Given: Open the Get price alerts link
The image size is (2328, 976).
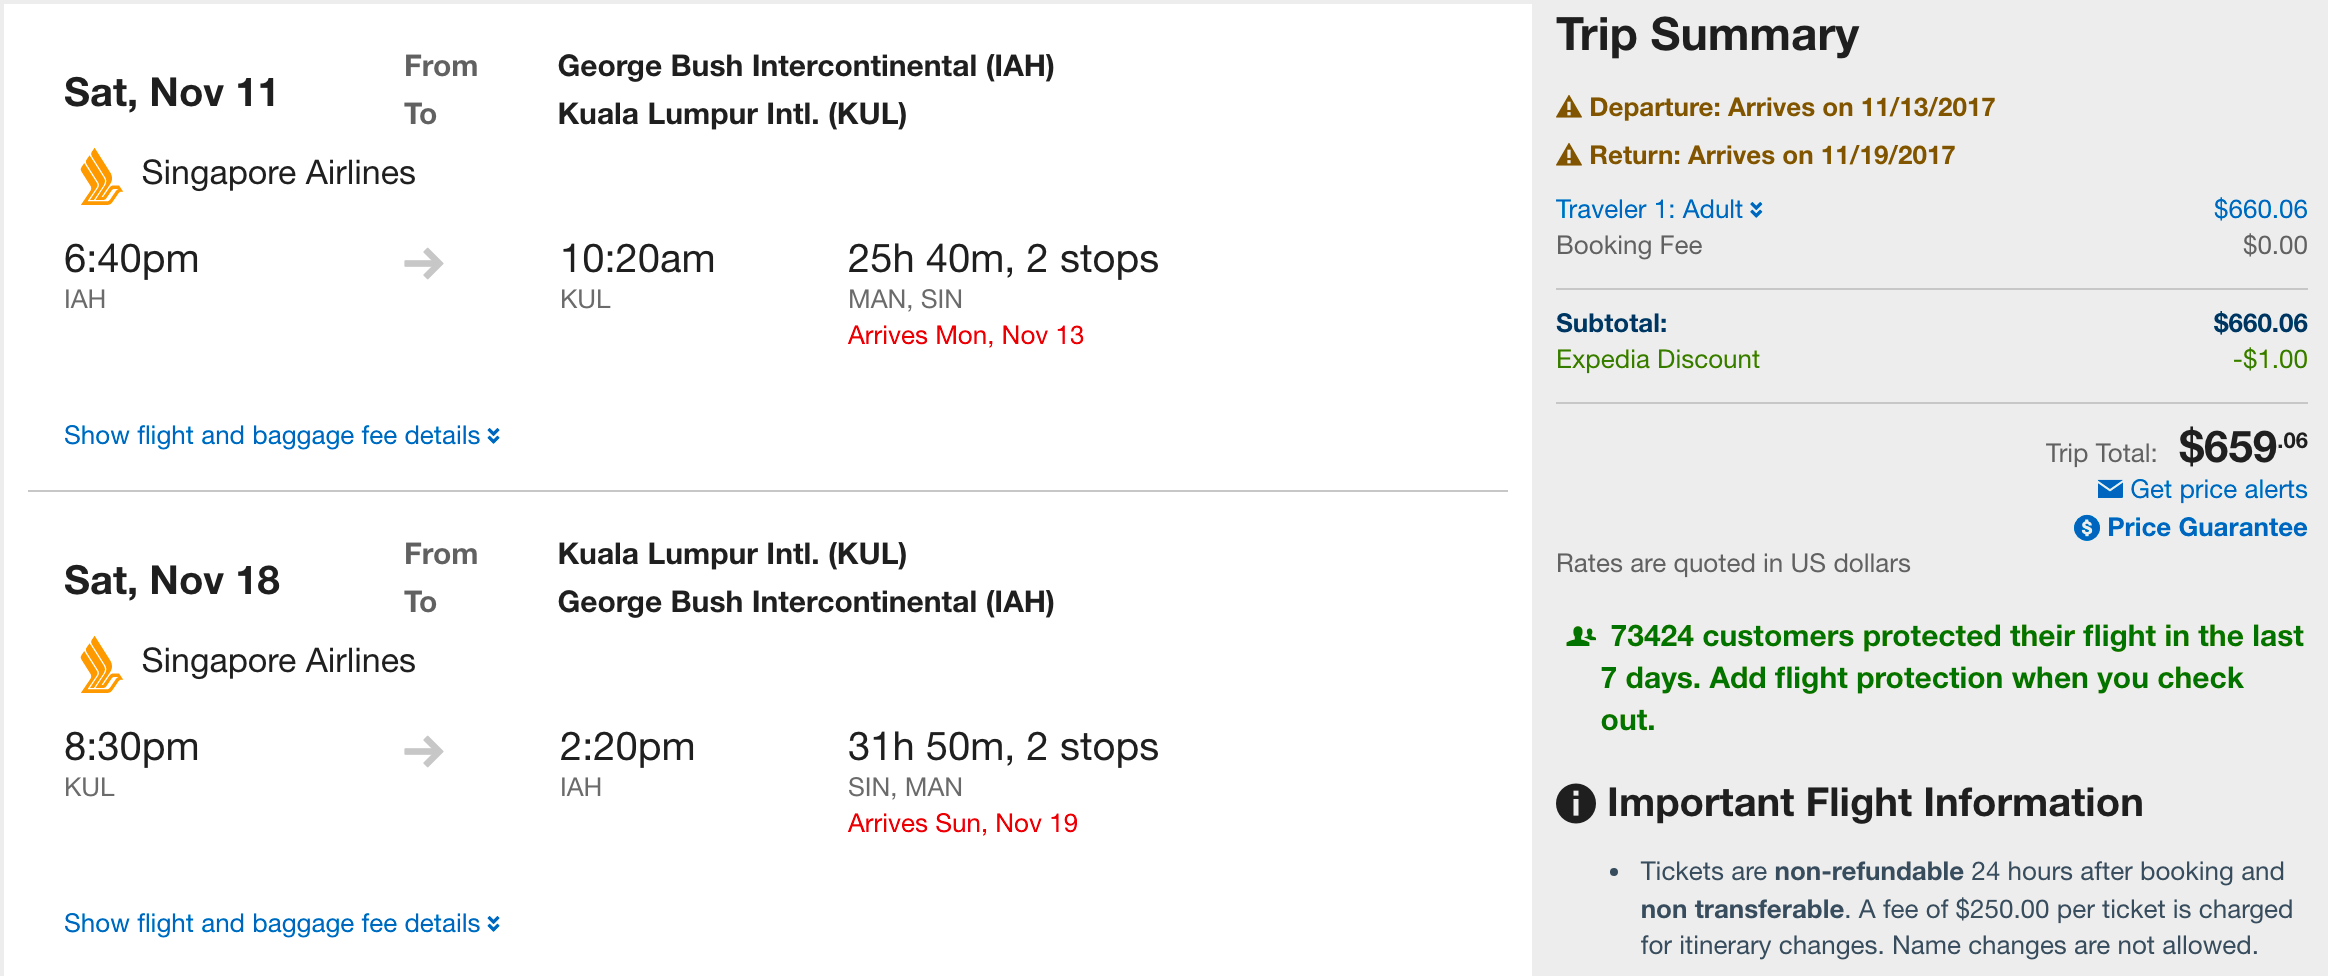Looking at the screenshot, I should tap(2218, 489).
